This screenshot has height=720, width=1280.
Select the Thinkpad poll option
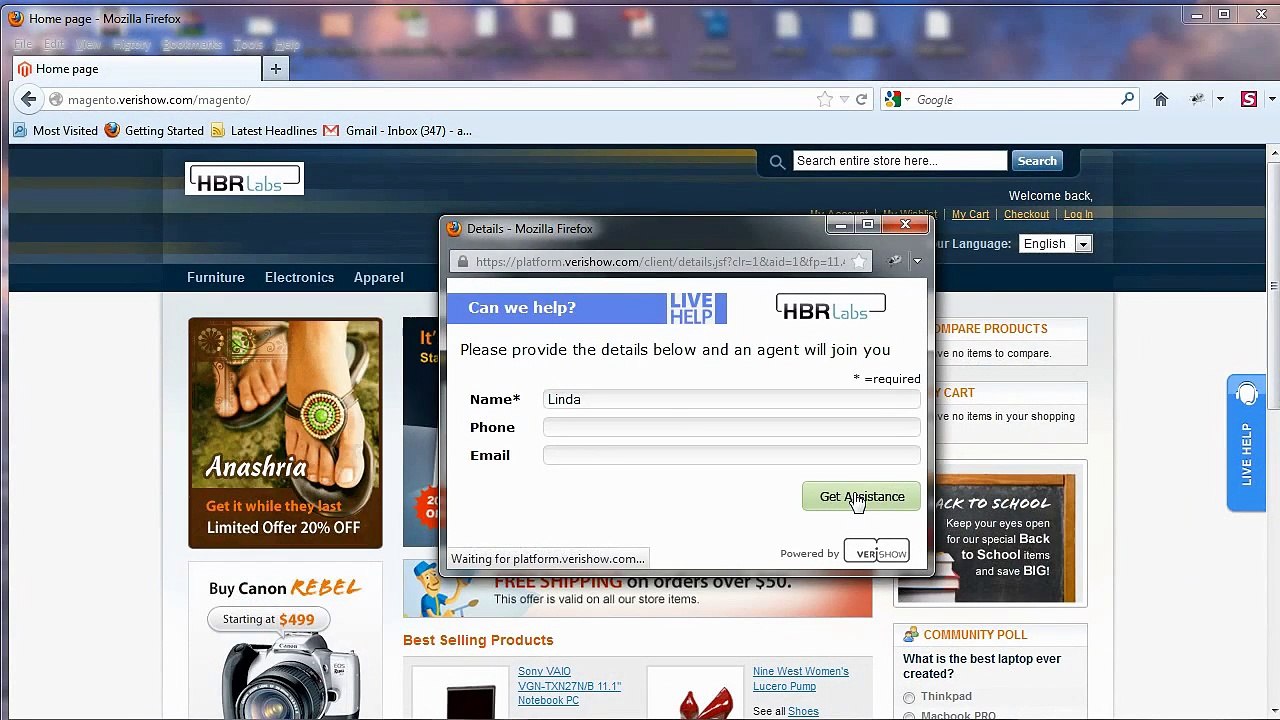click(909, 697)
